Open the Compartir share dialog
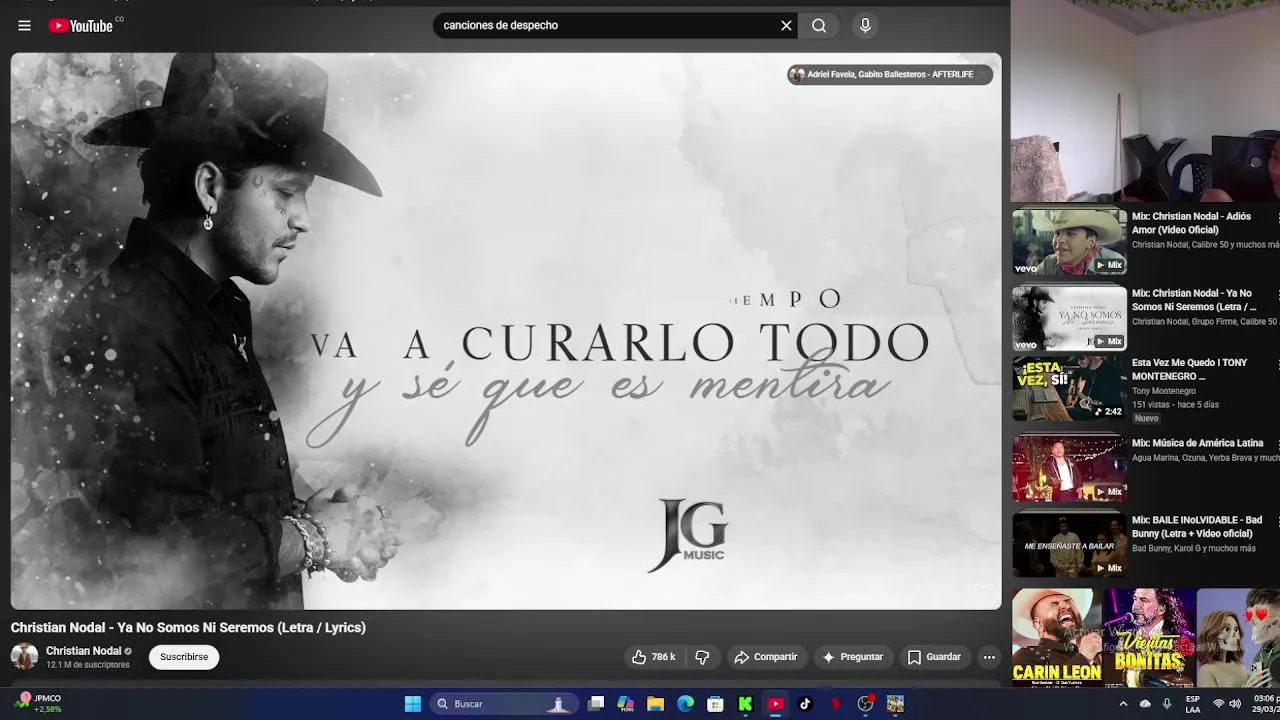This screenshot has height=720, width=1280. point(766,657)
